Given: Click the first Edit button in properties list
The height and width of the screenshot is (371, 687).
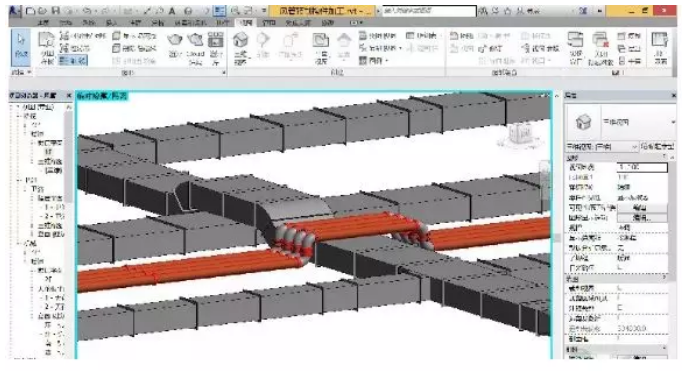Looking at the screenshot, I should (x=642, y=207).
